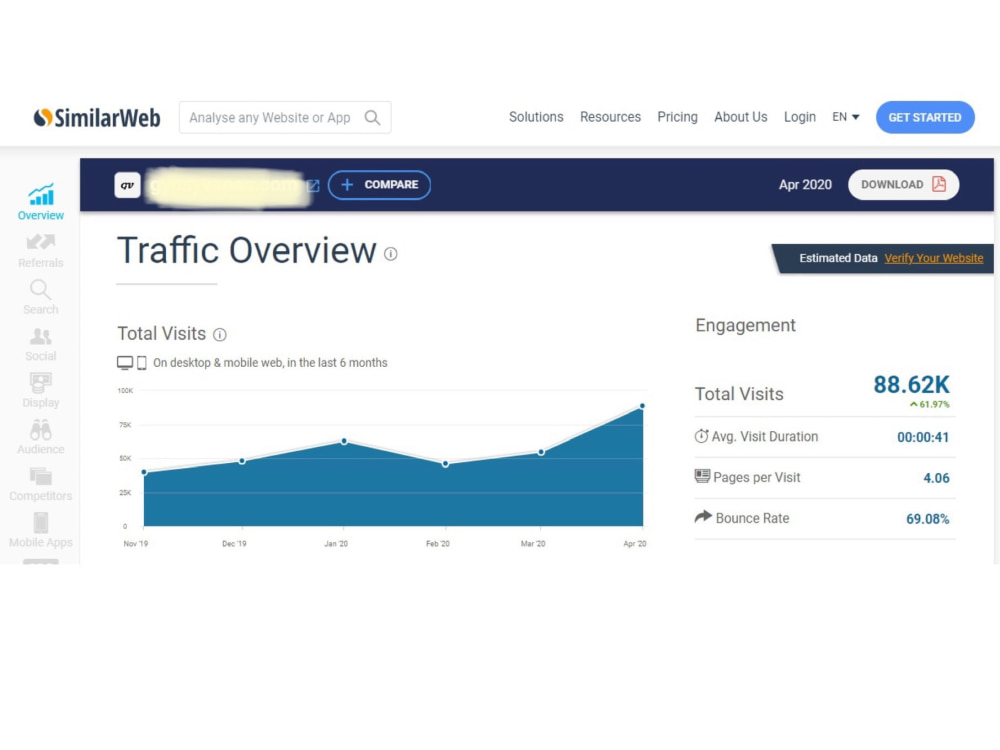Open the Search sidebar section

click(40, 297)
